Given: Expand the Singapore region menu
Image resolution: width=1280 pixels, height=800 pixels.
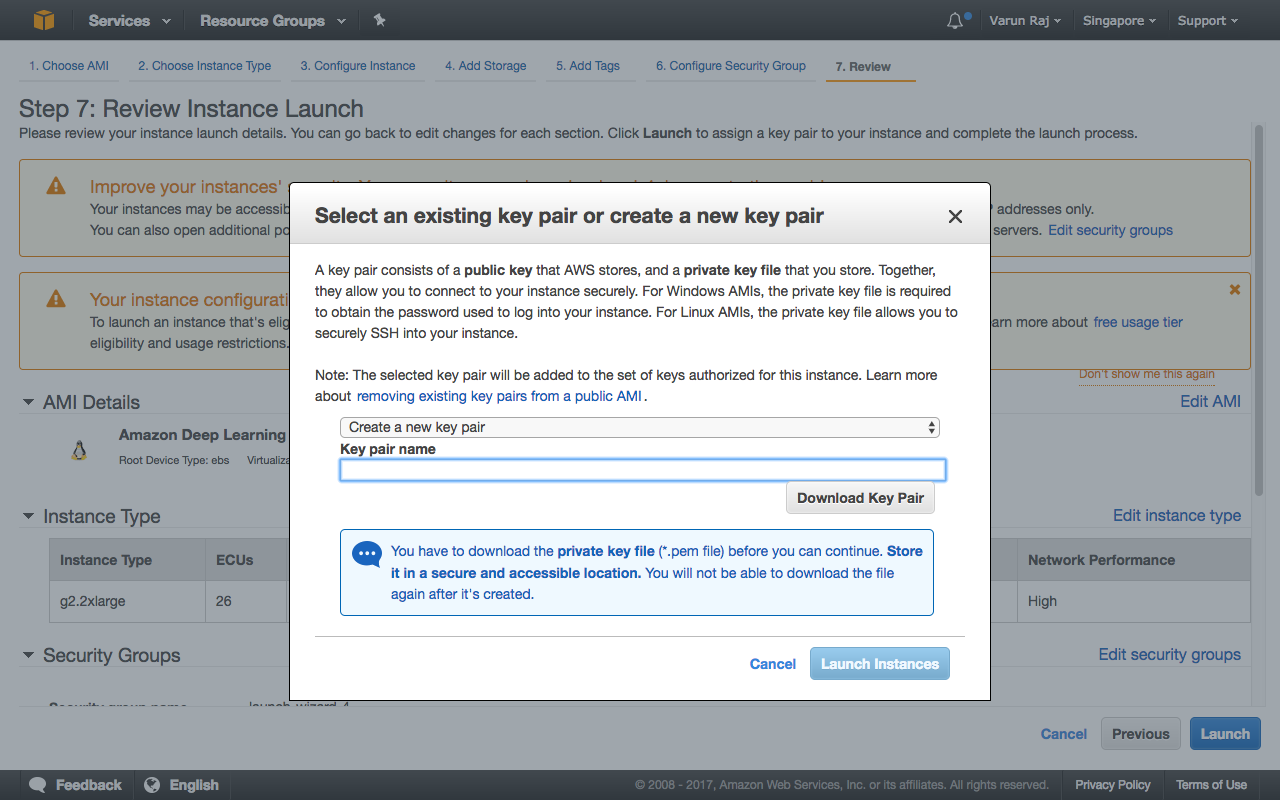Looking at the screenshot, I should 1119,21.
